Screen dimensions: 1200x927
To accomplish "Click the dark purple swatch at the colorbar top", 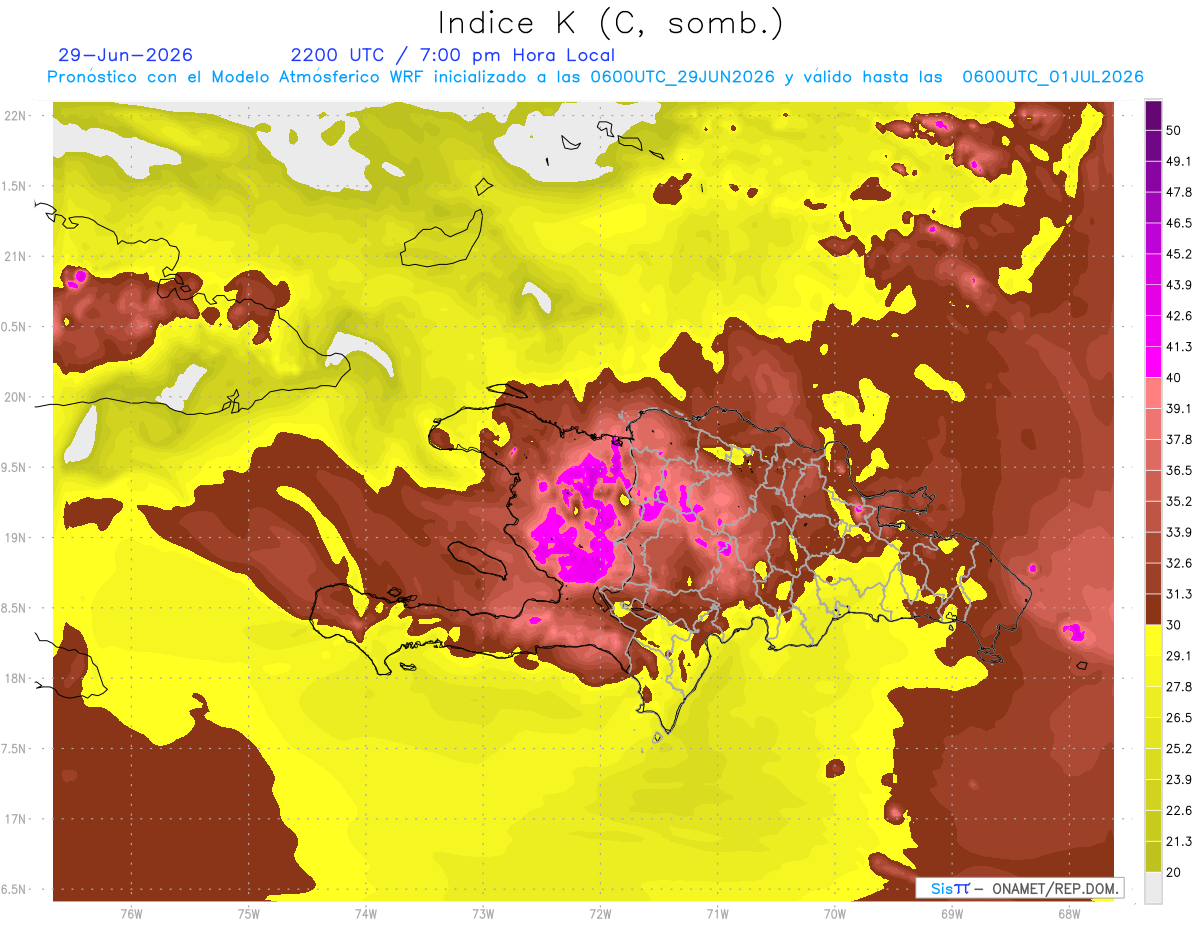I will point(1153,115).
